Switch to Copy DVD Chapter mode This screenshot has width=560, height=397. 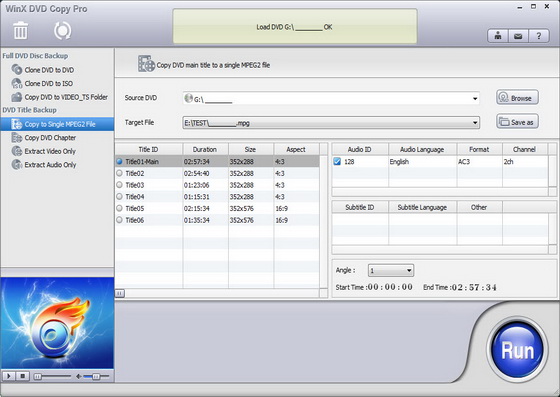44,137
